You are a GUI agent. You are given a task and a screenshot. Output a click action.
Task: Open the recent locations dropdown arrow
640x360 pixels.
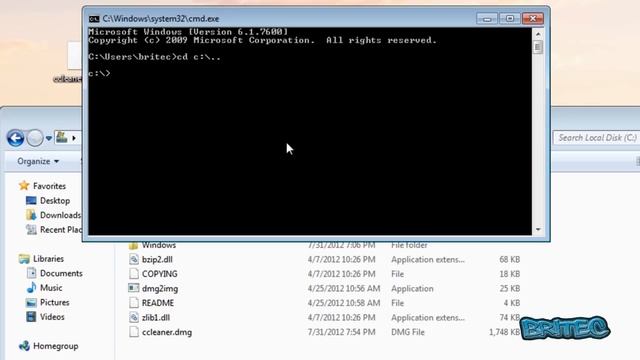click(x=49, y=138)
